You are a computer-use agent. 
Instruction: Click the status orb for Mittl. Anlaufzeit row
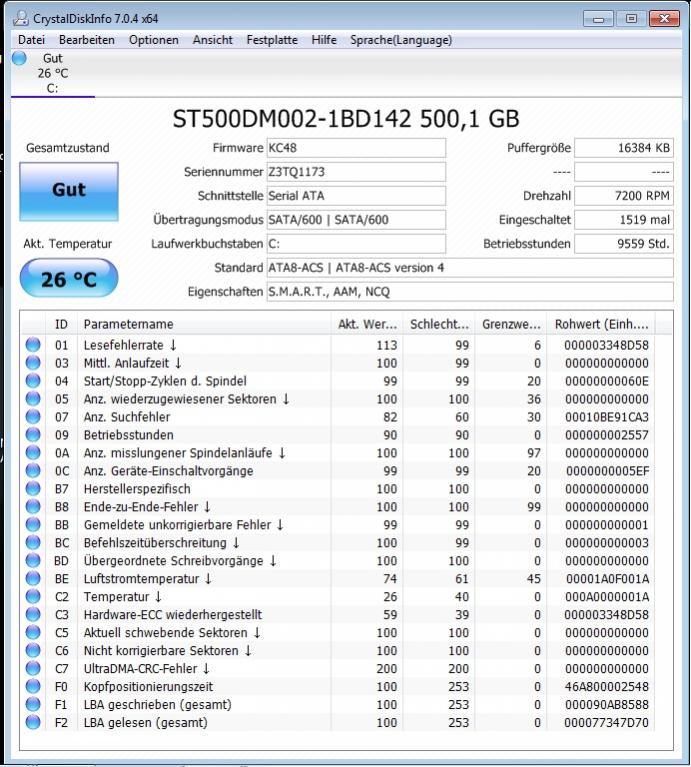(x=33, y=363)
